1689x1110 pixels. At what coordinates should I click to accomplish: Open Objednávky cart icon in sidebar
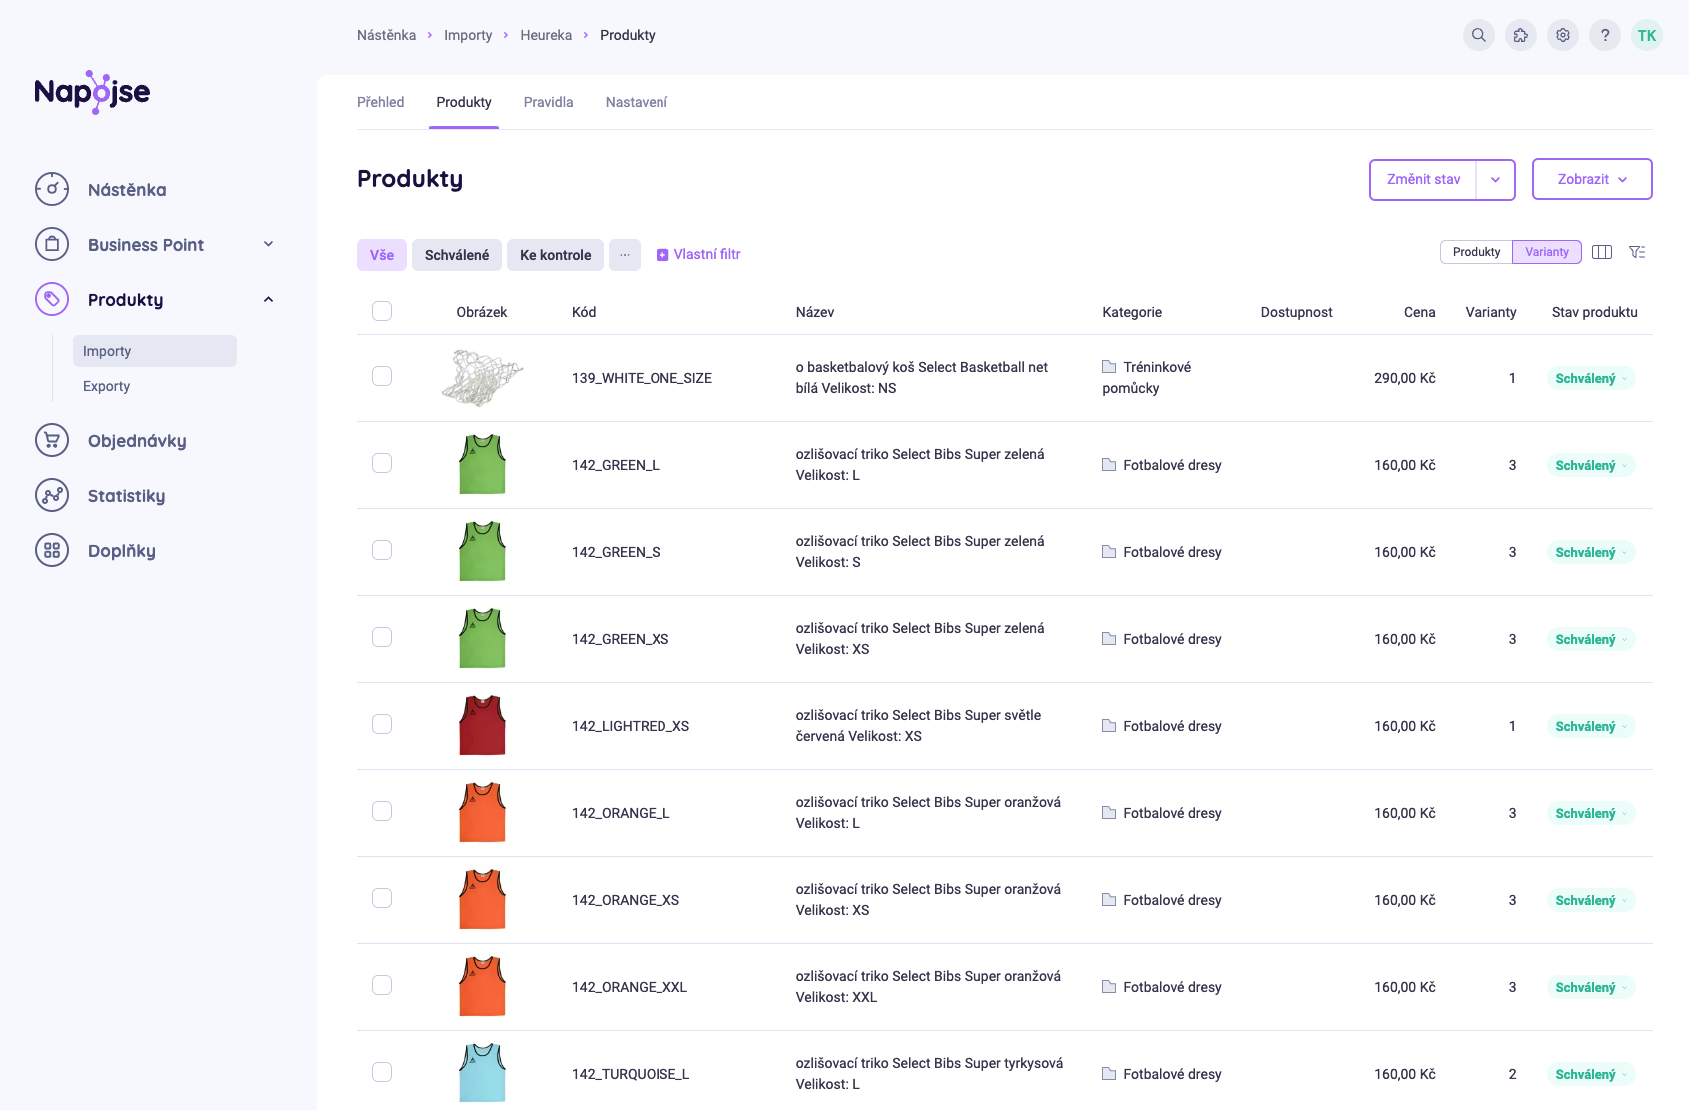click(x=52, y=440)
